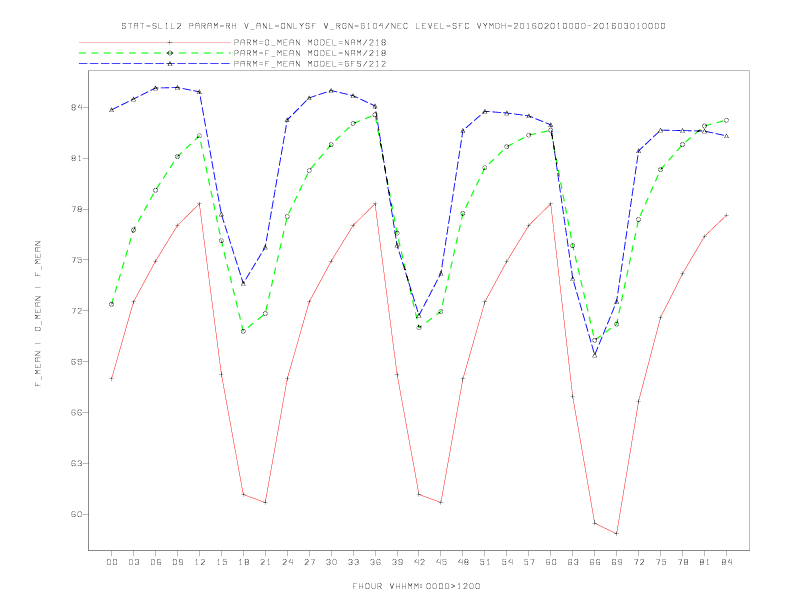
Task: Click x-axis hour label 78
Action: click(683, 562)
